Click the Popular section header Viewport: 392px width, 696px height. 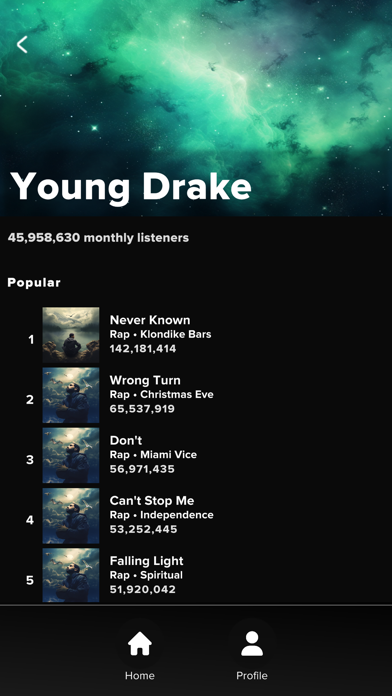(x=34, y=283)
